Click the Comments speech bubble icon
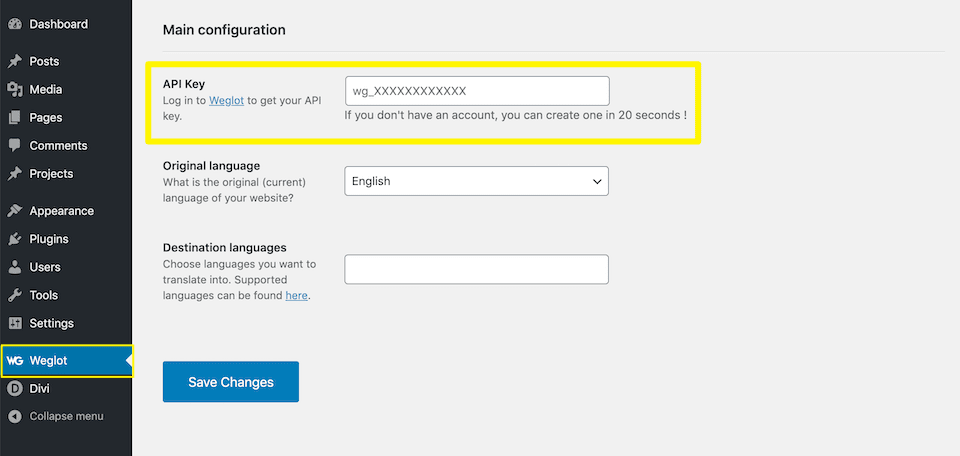This screenshot has height=456, width=960. point(15,146)
